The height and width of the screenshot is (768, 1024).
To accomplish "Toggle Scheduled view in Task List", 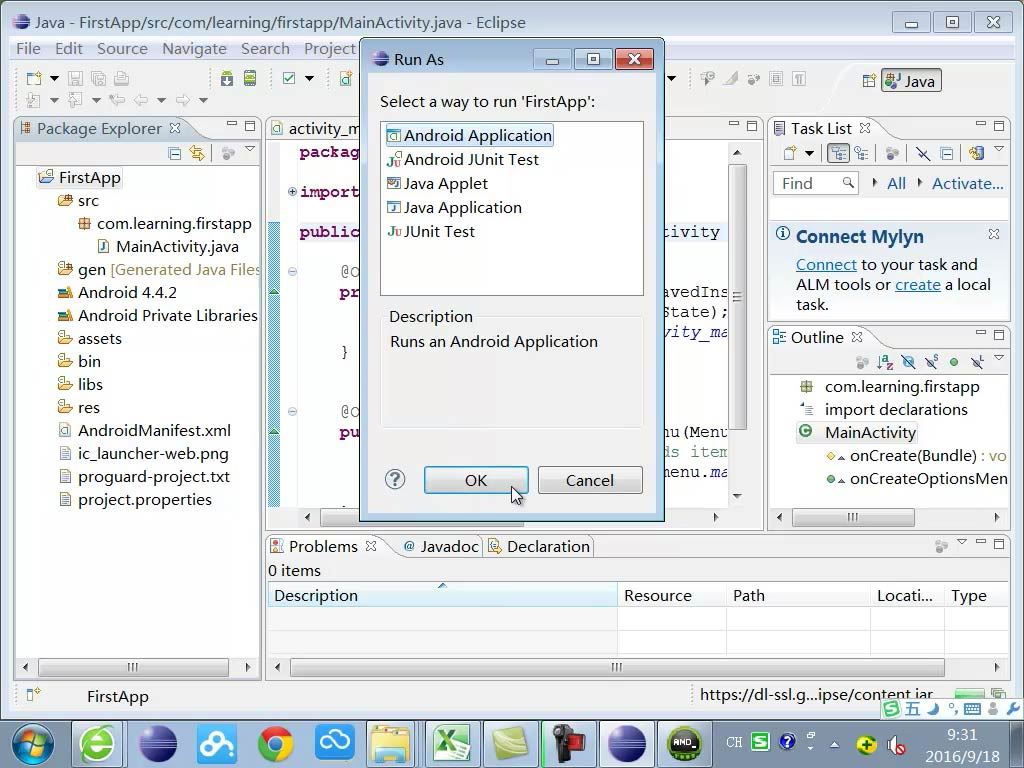I will (861, 153).
